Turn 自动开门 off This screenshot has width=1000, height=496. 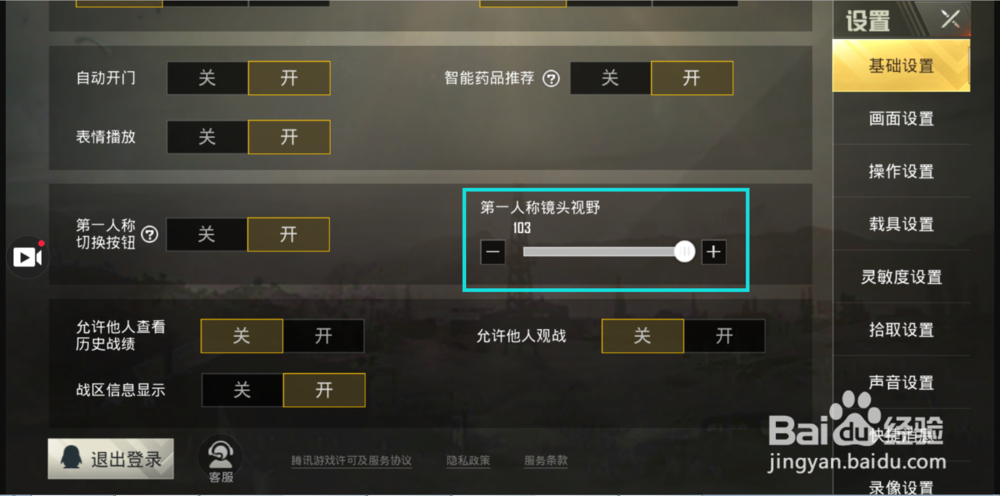207,78
